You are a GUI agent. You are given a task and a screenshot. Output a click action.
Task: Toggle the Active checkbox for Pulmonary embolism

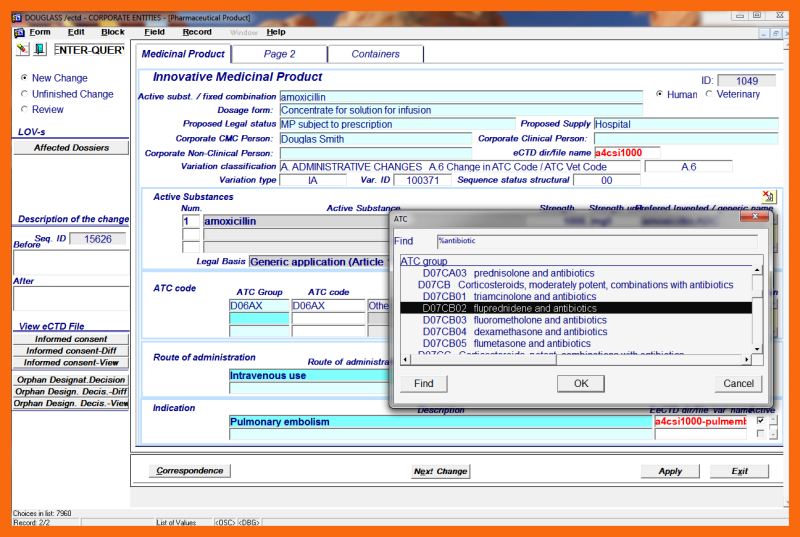(x=761, y=421)
